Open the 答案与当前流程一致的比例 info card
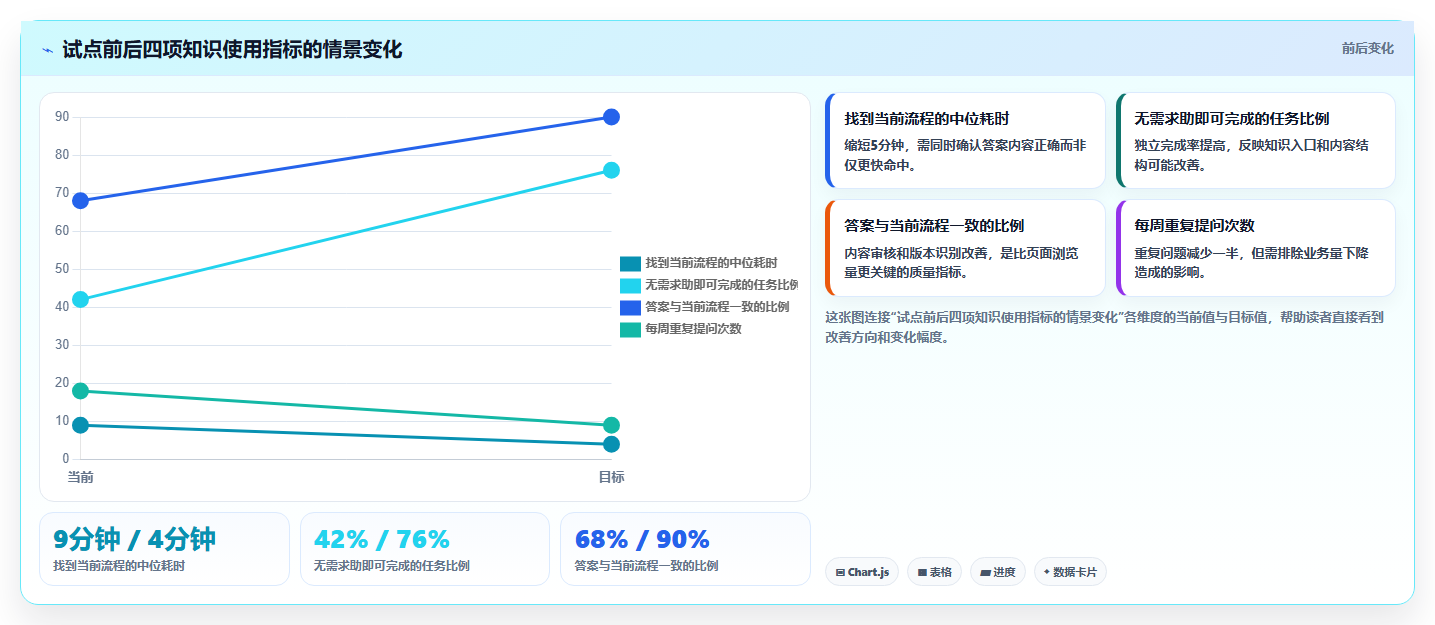 click(965, 248)
